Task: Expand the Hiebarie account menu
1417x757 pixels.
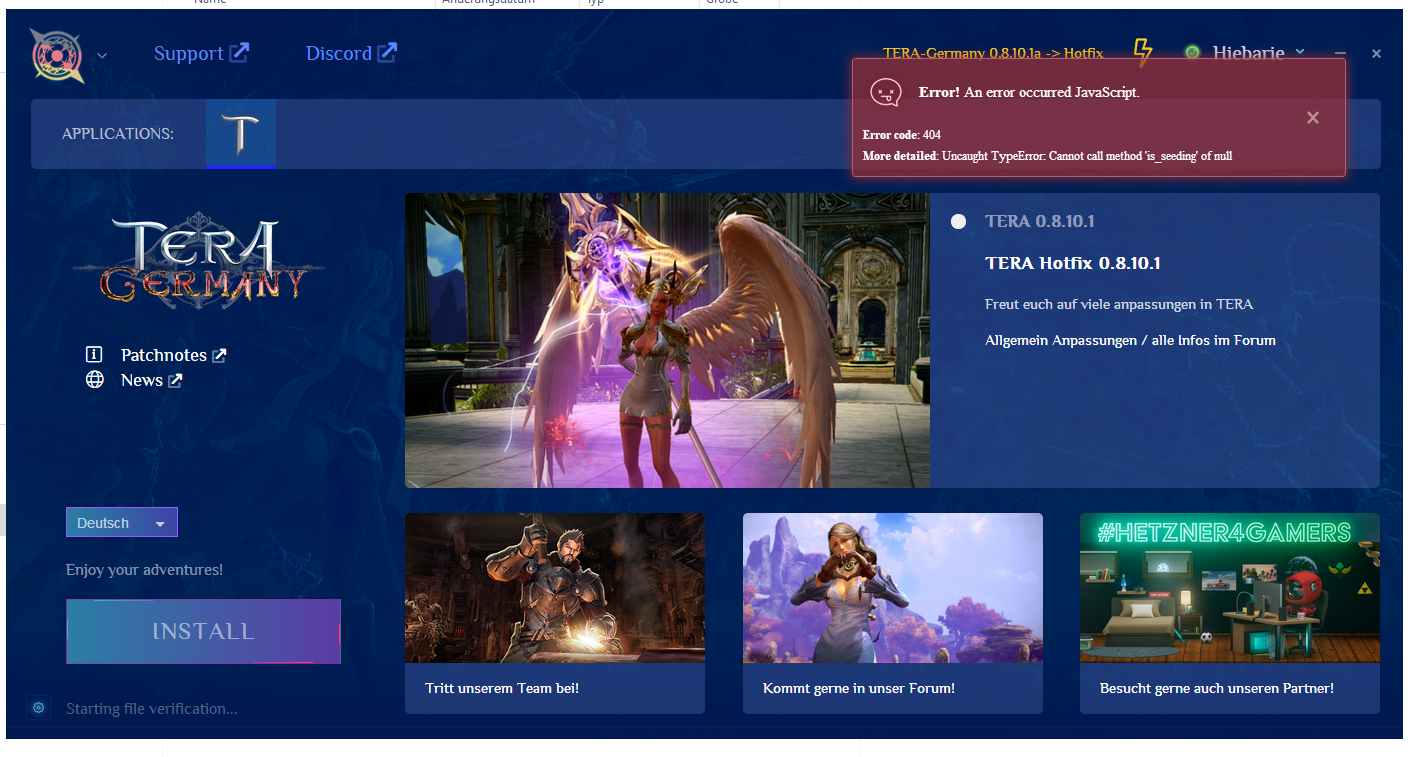Action: 1299,52
